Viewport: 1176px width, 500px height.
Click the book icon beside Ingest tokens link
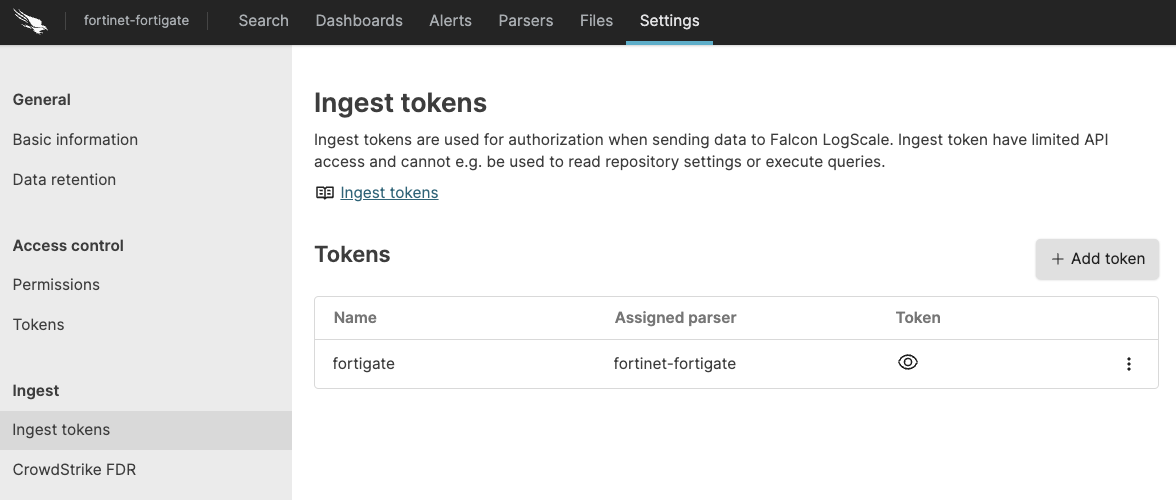pyautogui.click(x=324, y=193)
